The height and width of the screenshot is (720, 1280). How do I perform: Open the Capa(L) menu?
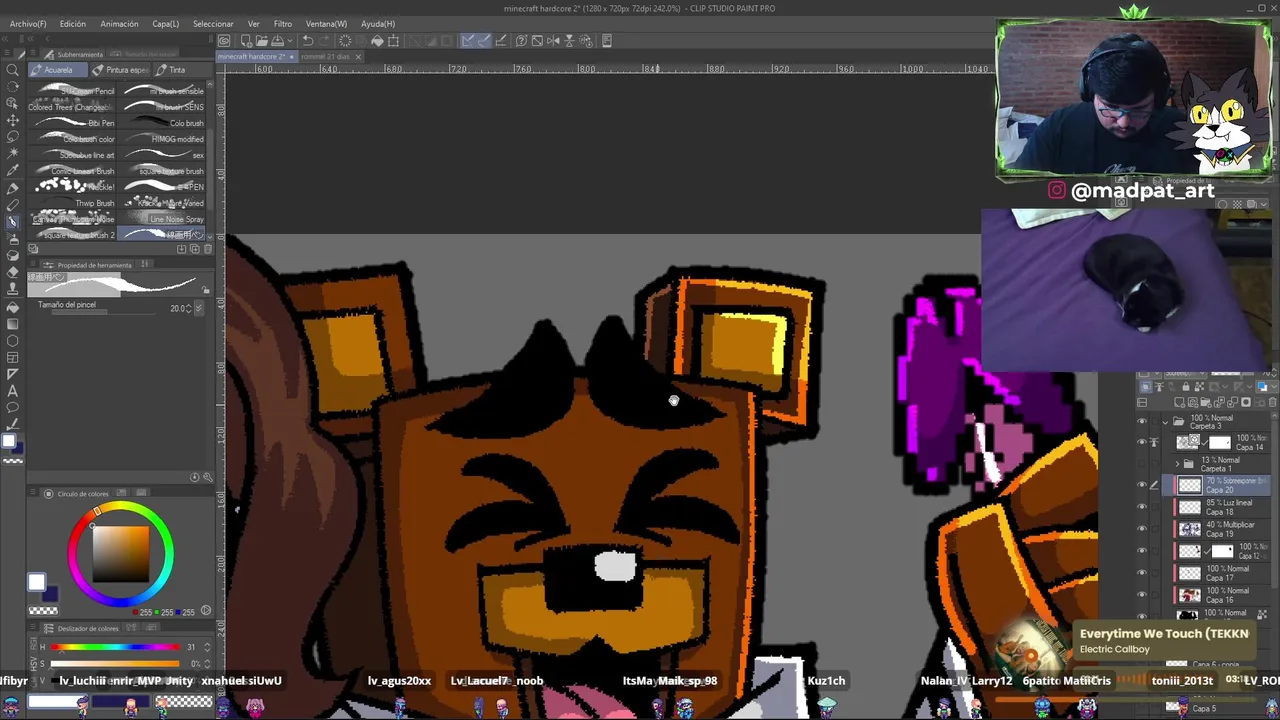point(165,24)
